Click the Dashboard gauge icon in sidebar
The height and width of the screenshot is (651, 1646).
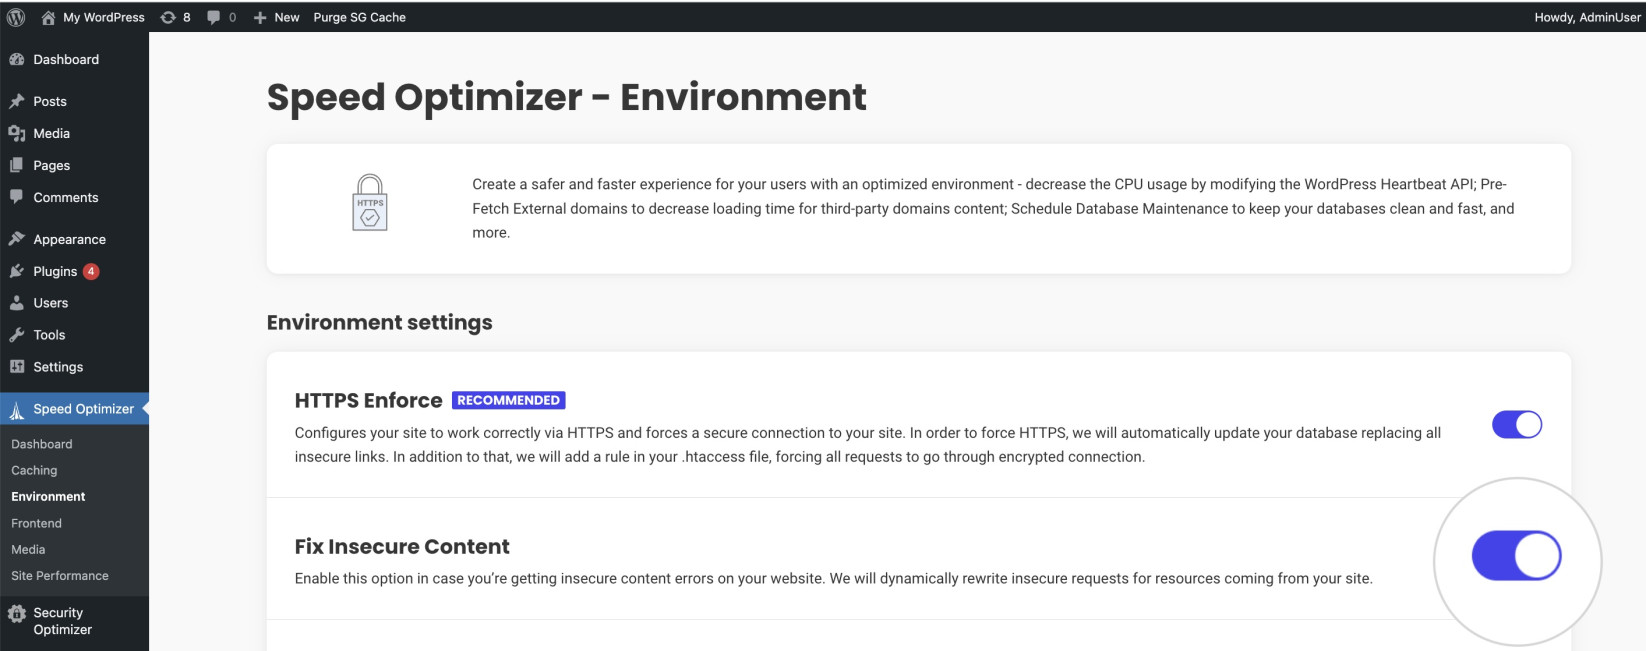click(x=17, y=59)
